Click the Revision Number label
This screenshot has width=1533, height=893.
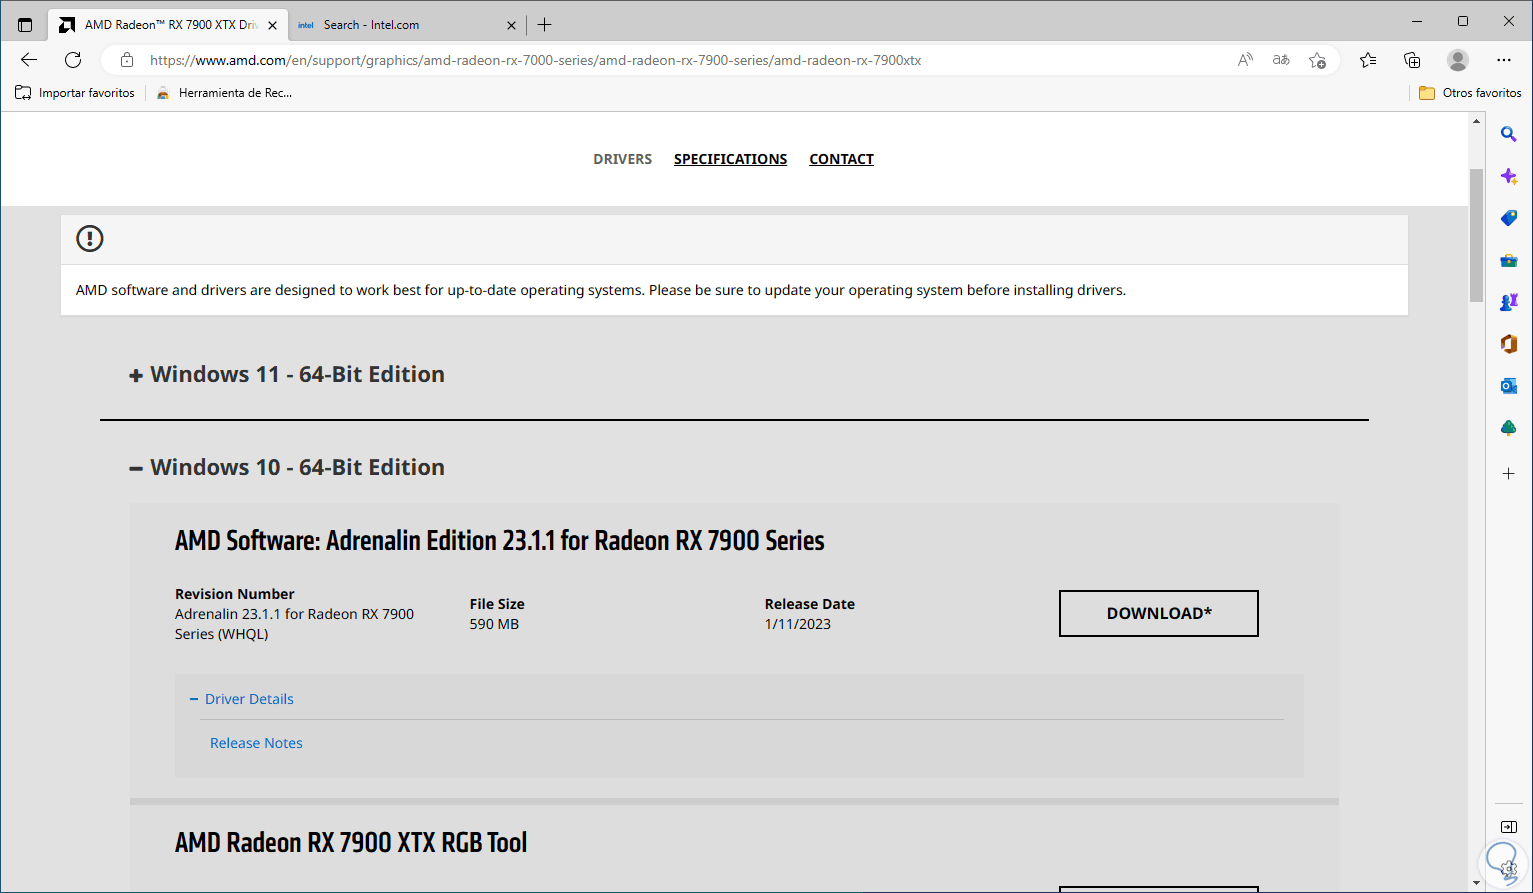[x=235, y=594]
